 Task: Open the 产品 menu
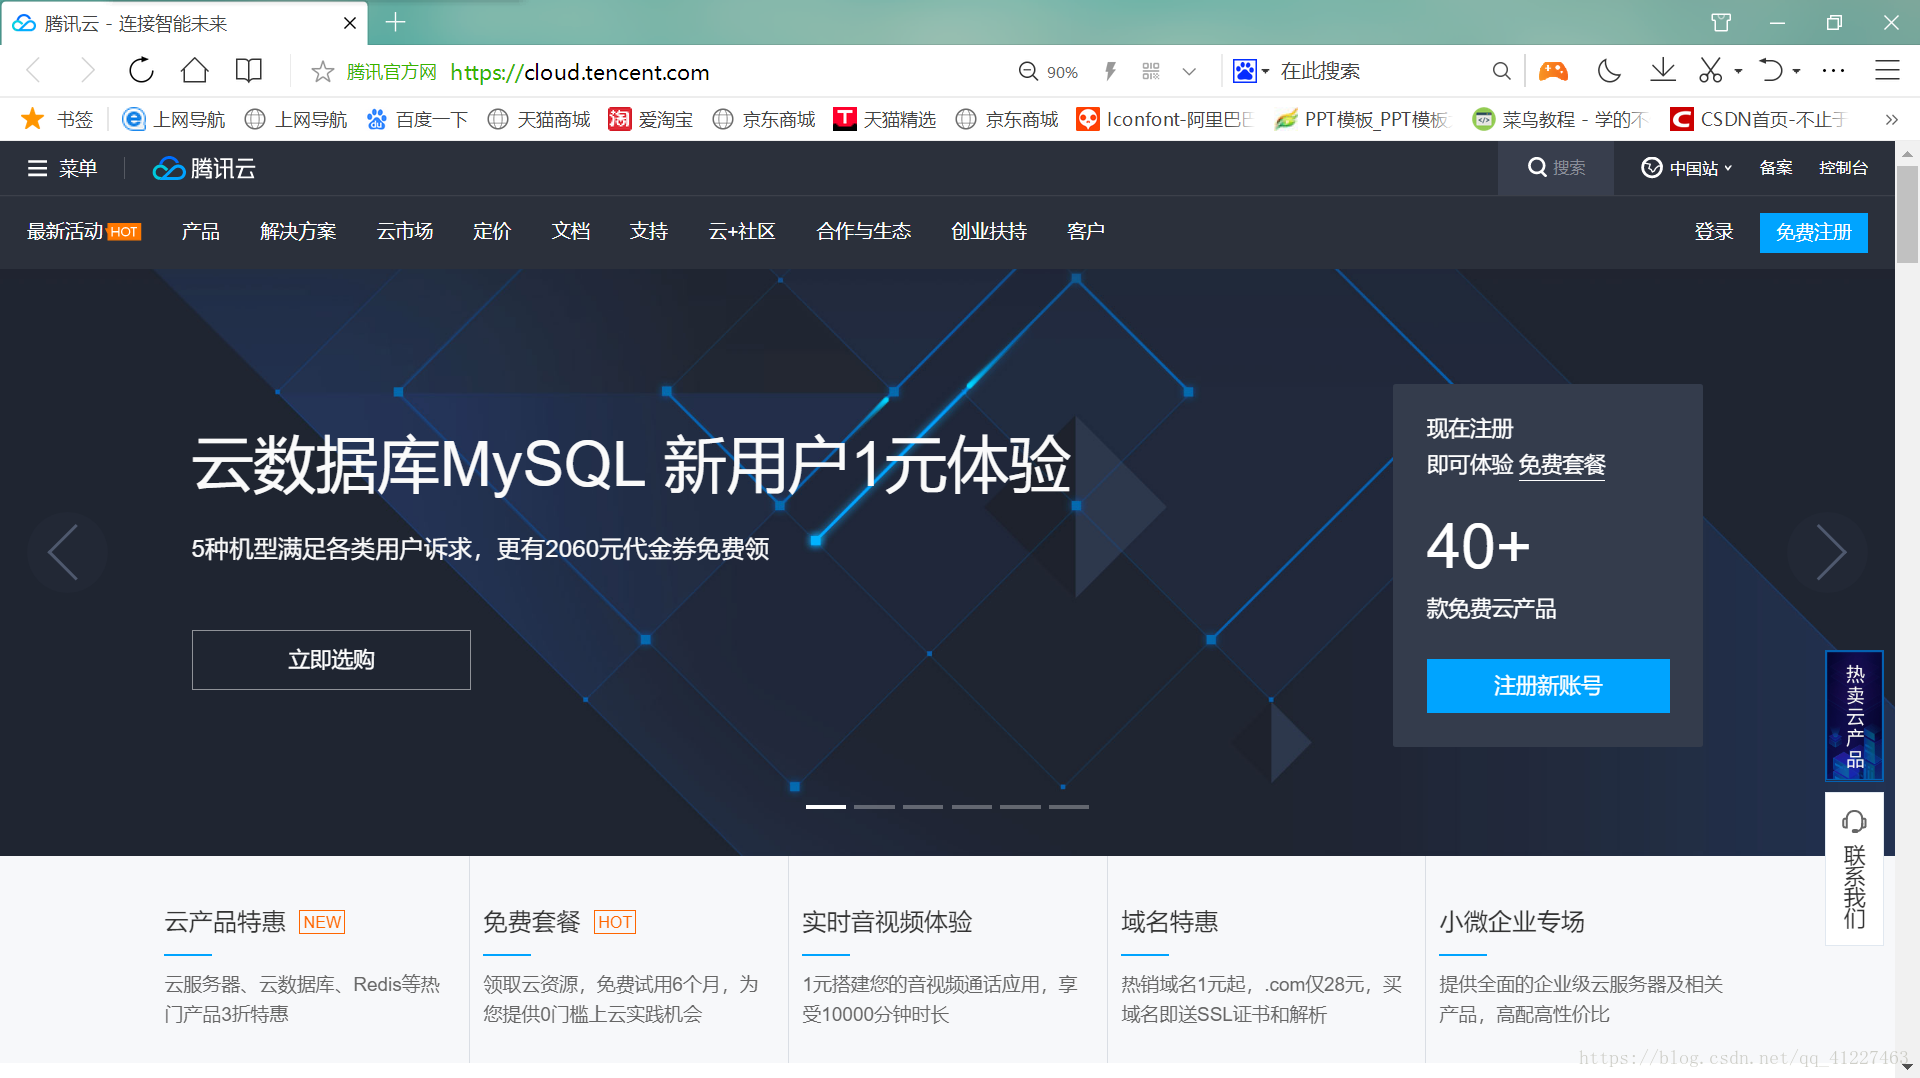pyautogui.click(x=201, y=232)
